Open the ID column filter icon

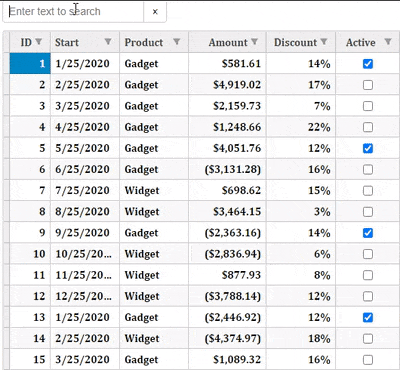pyautogui.click(x=39, y=41)
